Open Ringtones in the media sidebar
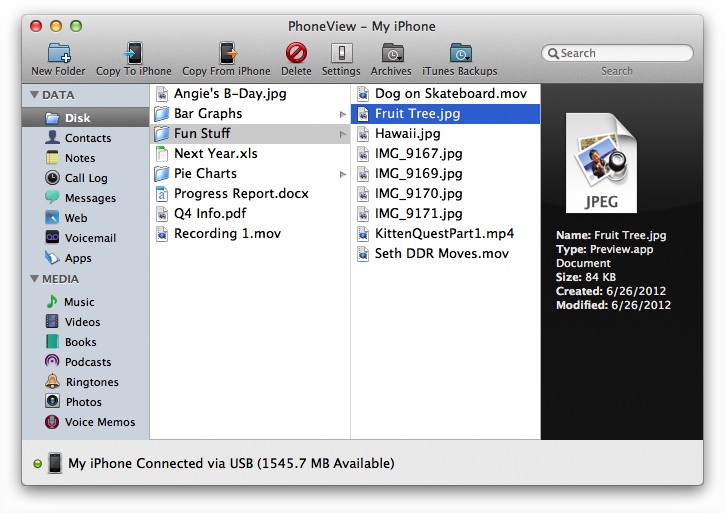 click(91, 382)
